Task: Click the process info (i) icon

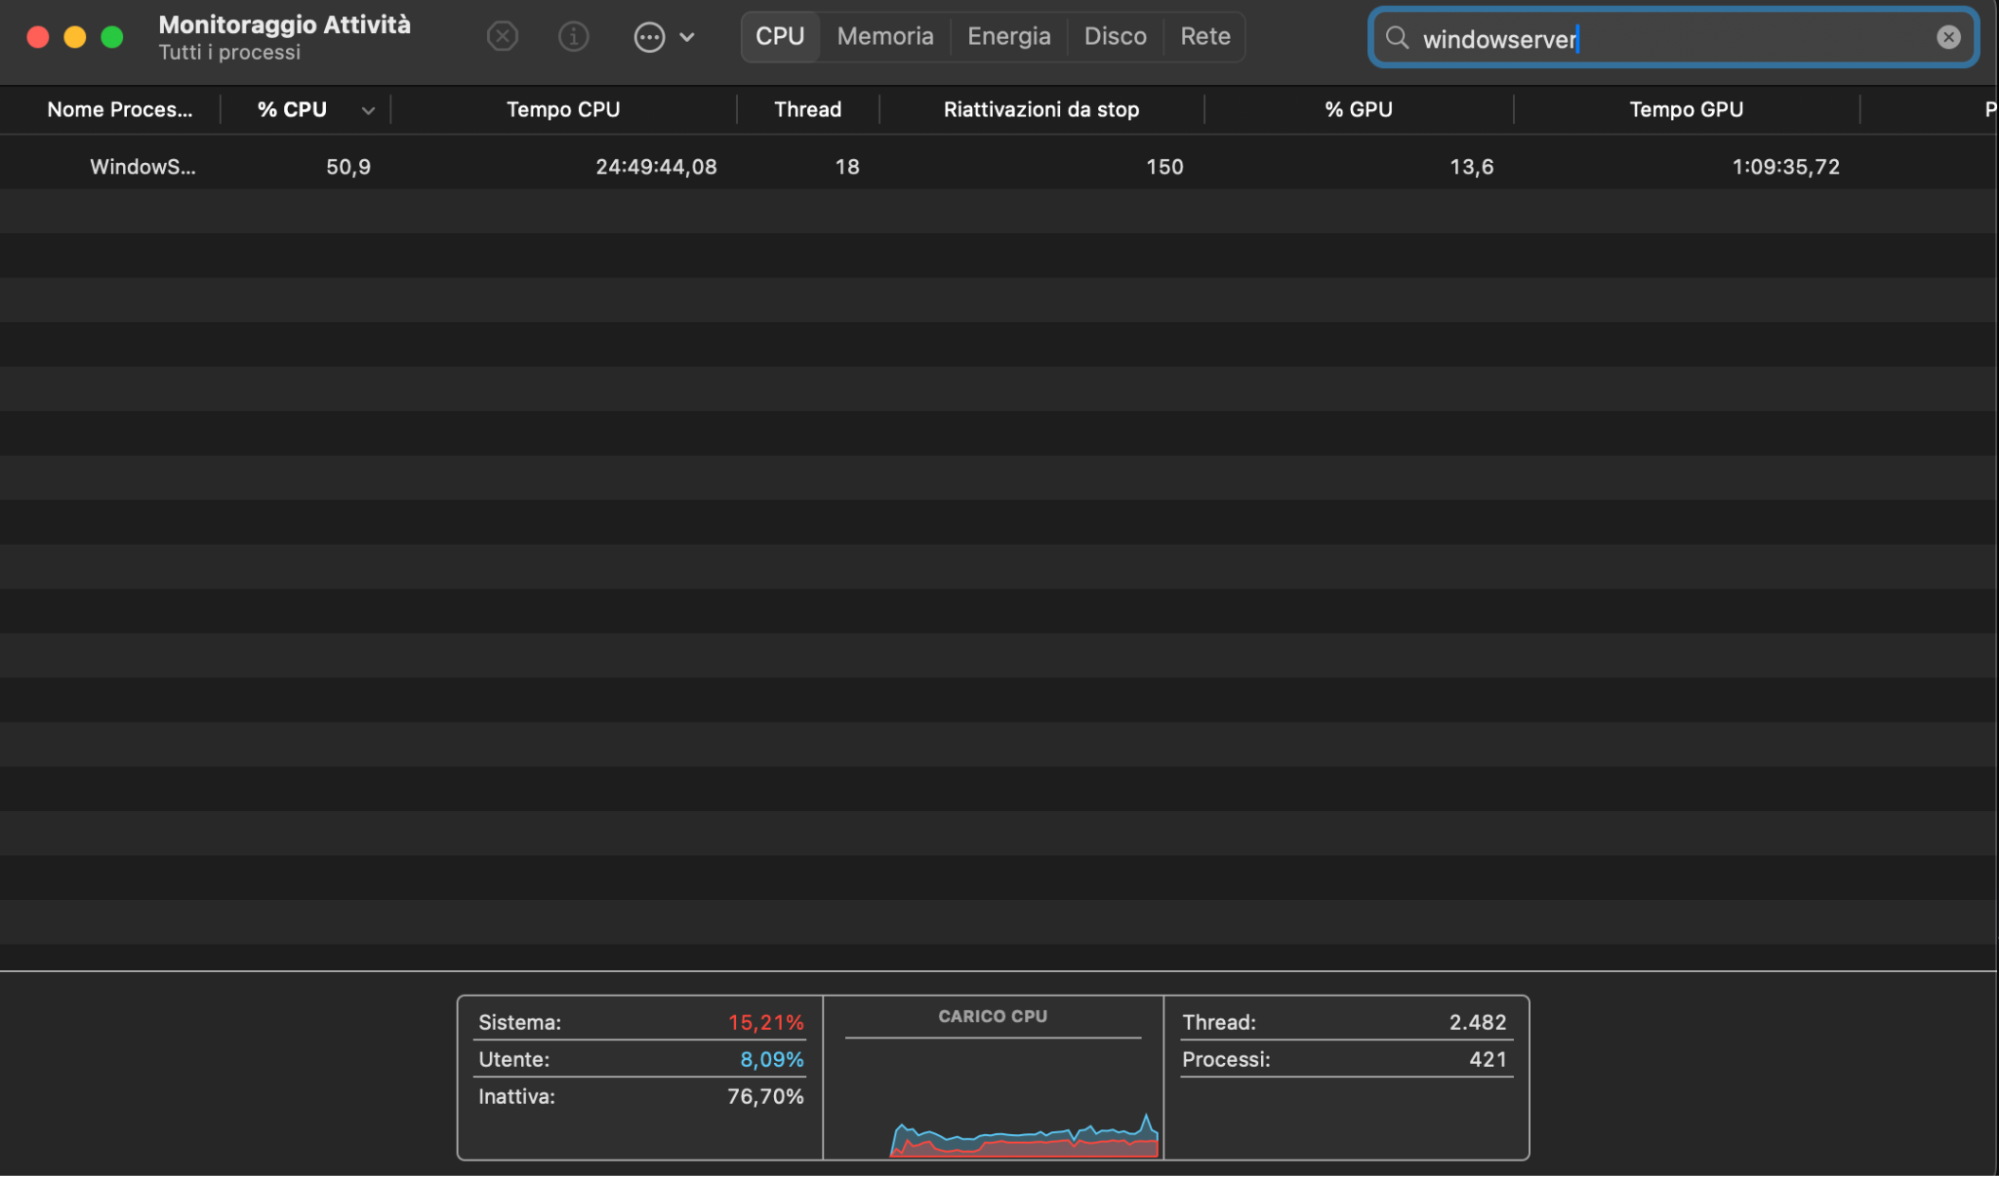Action: (x=573, y=37)
